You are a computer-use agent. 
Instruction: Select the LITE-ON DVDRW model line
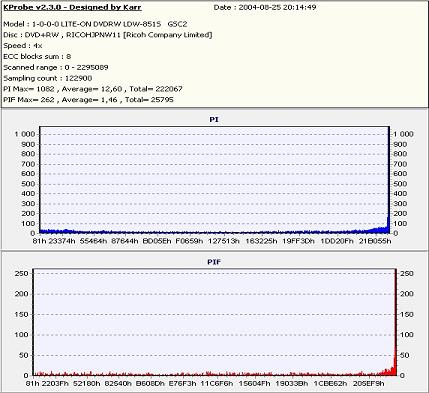(x=95, y=24)
